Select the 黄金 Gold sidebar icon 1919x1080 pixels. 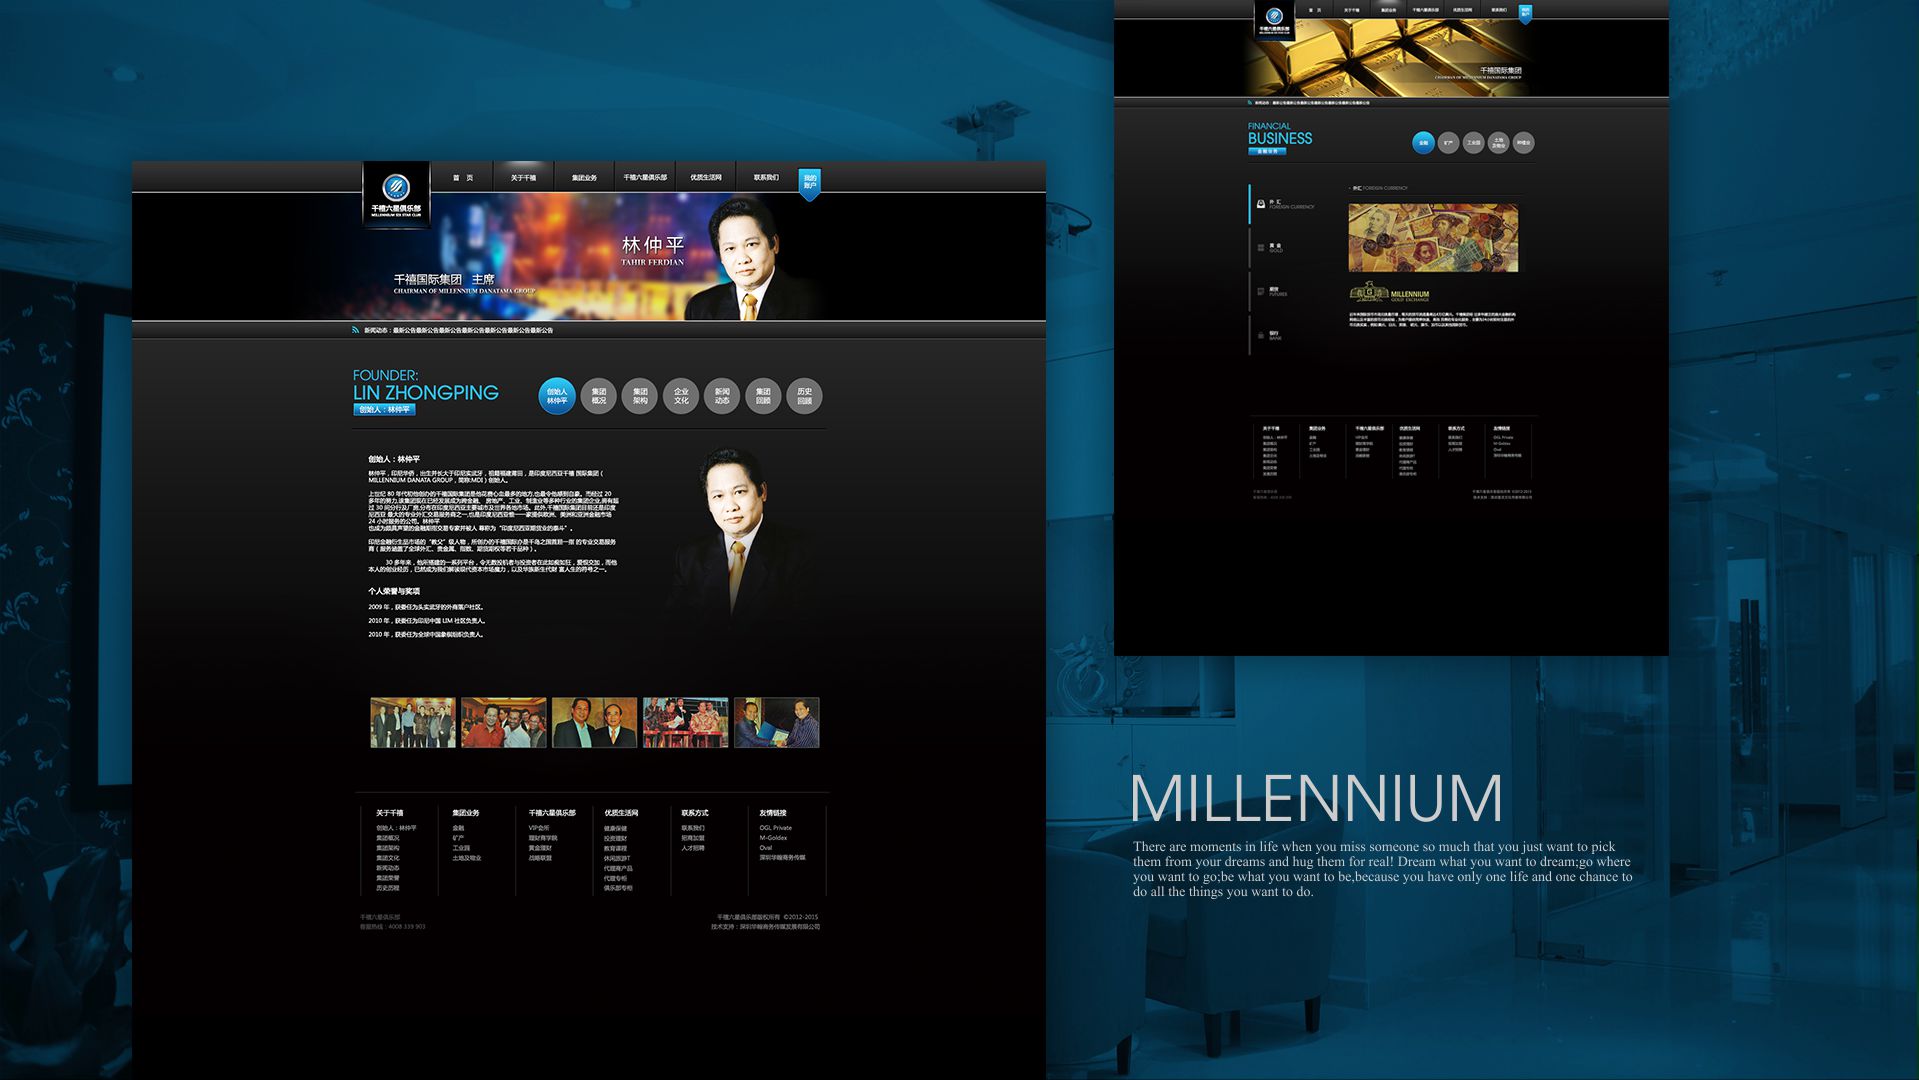coord(1261,247)
